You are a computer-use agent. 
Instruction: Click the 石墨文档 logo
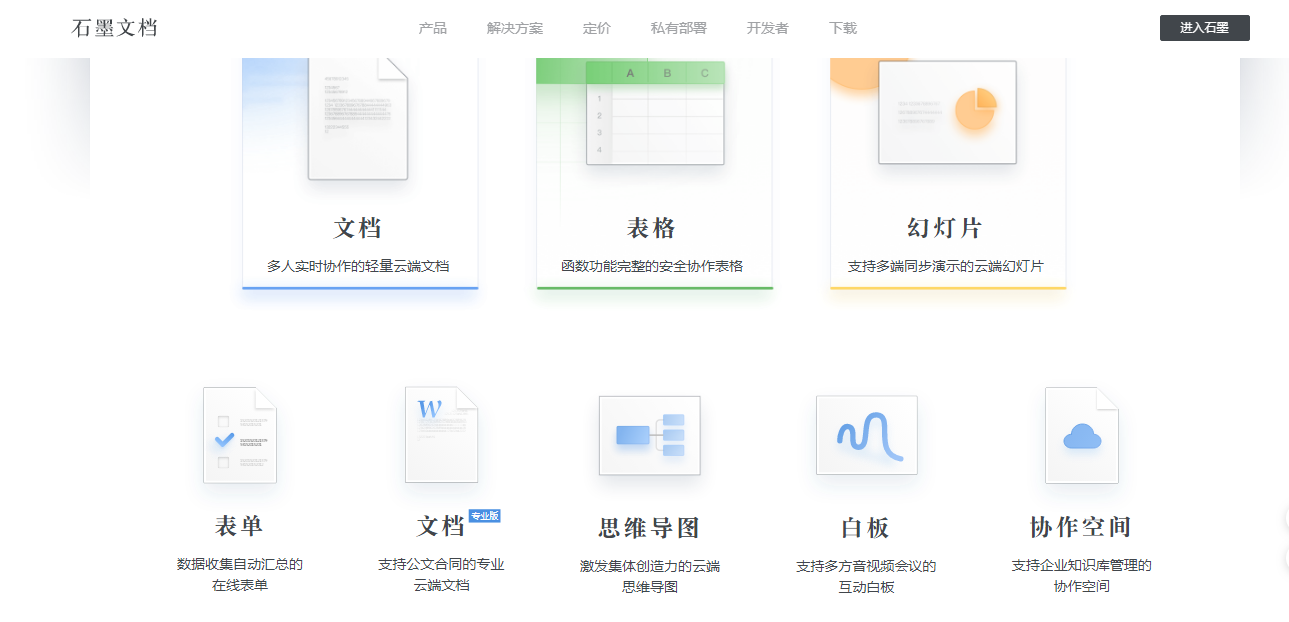[115, 28]
